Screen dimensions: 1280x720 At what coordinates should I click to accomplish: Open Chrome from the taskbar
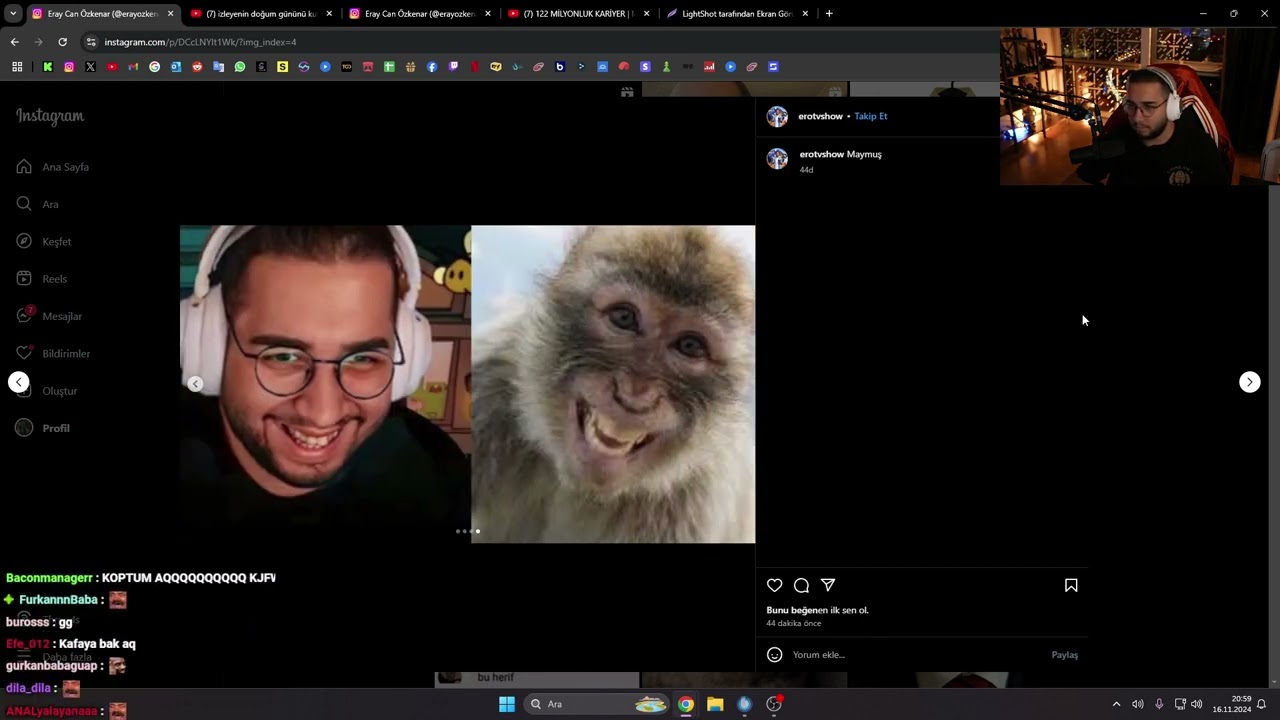pyautogui.click(x=686, y=704)
